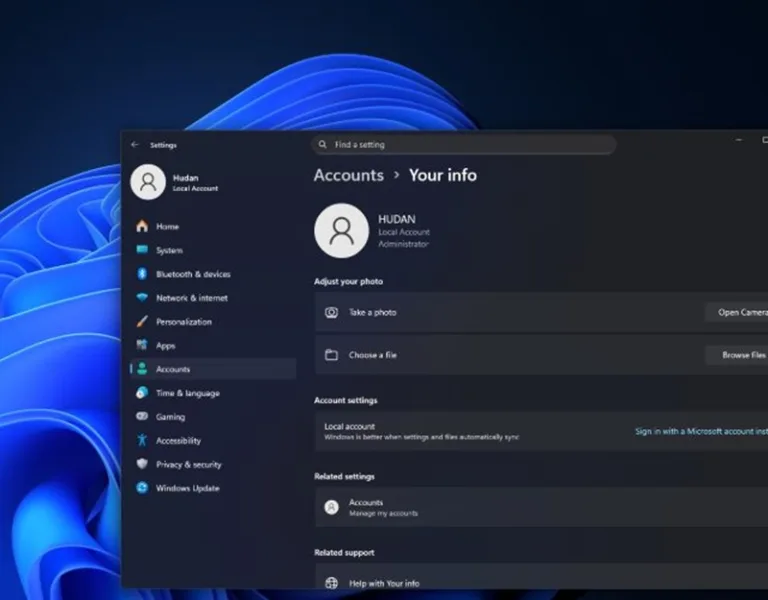Open the Windows Update icon
The image size is (768, 600).
pyautogui.click(x=142, y=488)
